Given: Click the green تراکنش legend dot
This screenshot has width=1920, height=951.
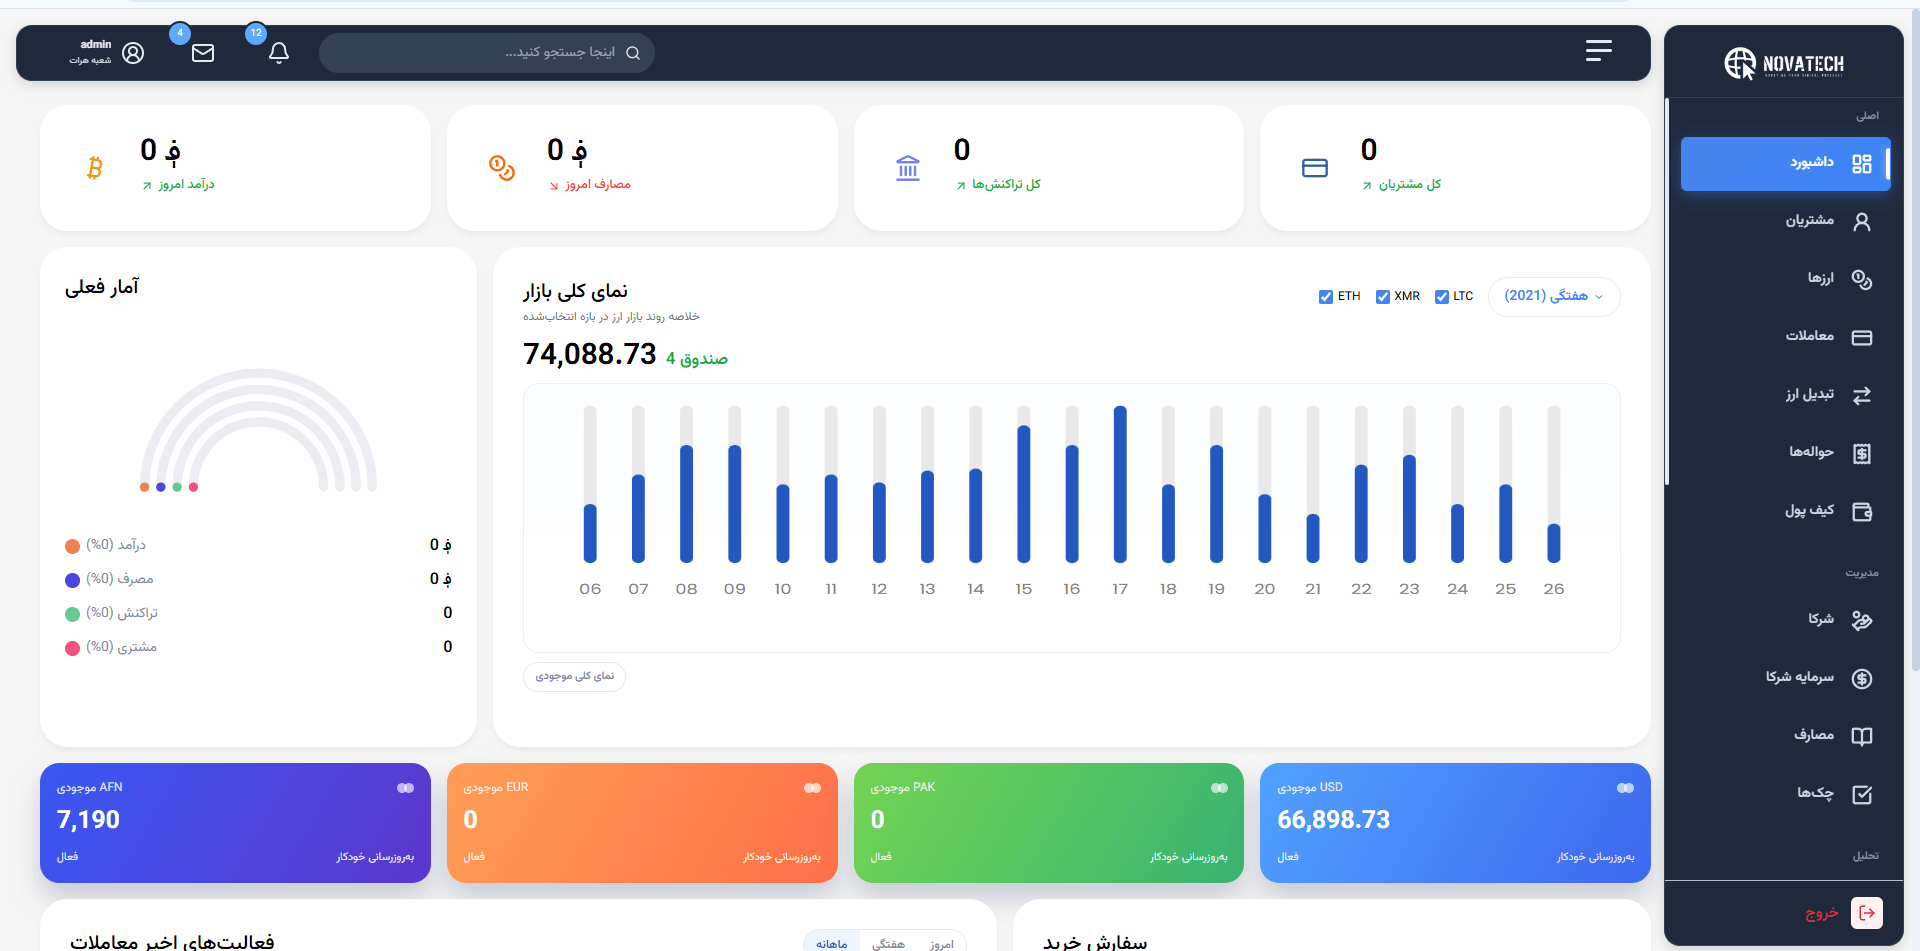Looking at the screenshot, I should pyautogui.click(x=72, y=614).
